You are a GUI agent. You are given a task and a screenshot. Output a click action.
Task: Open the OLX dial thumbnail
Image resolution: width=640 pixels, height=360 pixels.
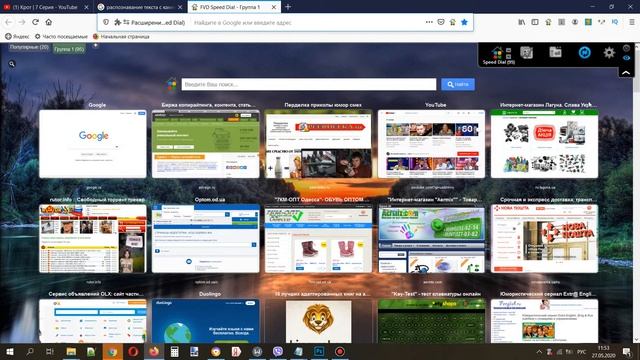[93, 321]
